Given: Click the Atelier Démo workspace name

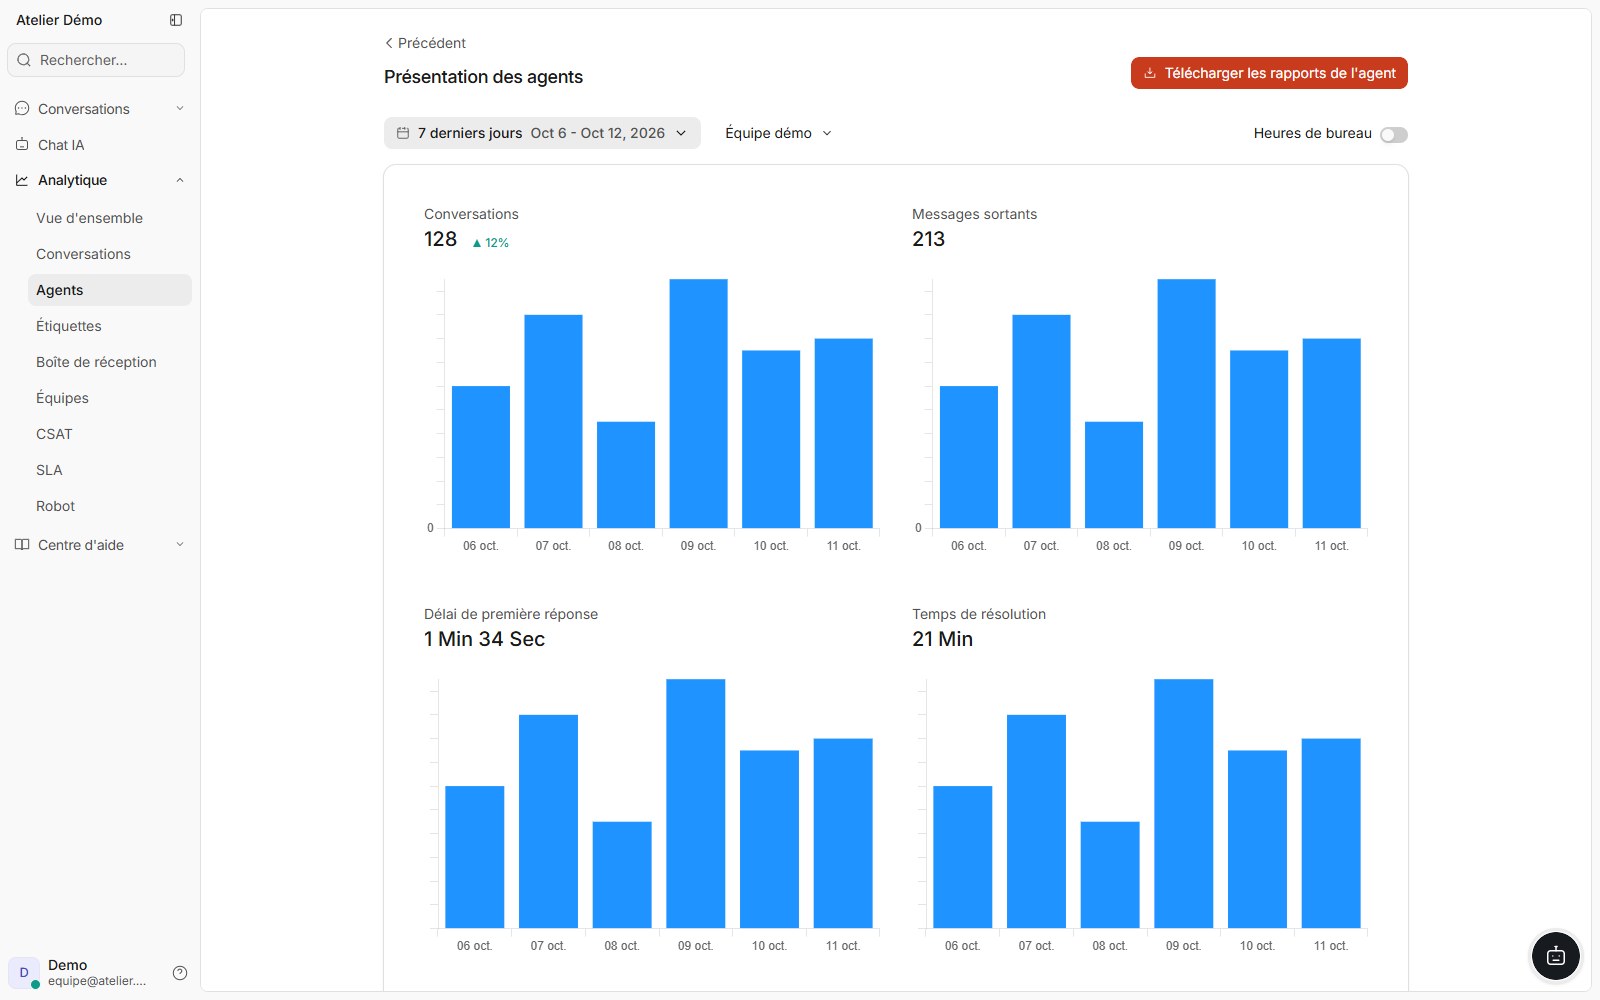Looking at the screenshot, I should point(59,20).
